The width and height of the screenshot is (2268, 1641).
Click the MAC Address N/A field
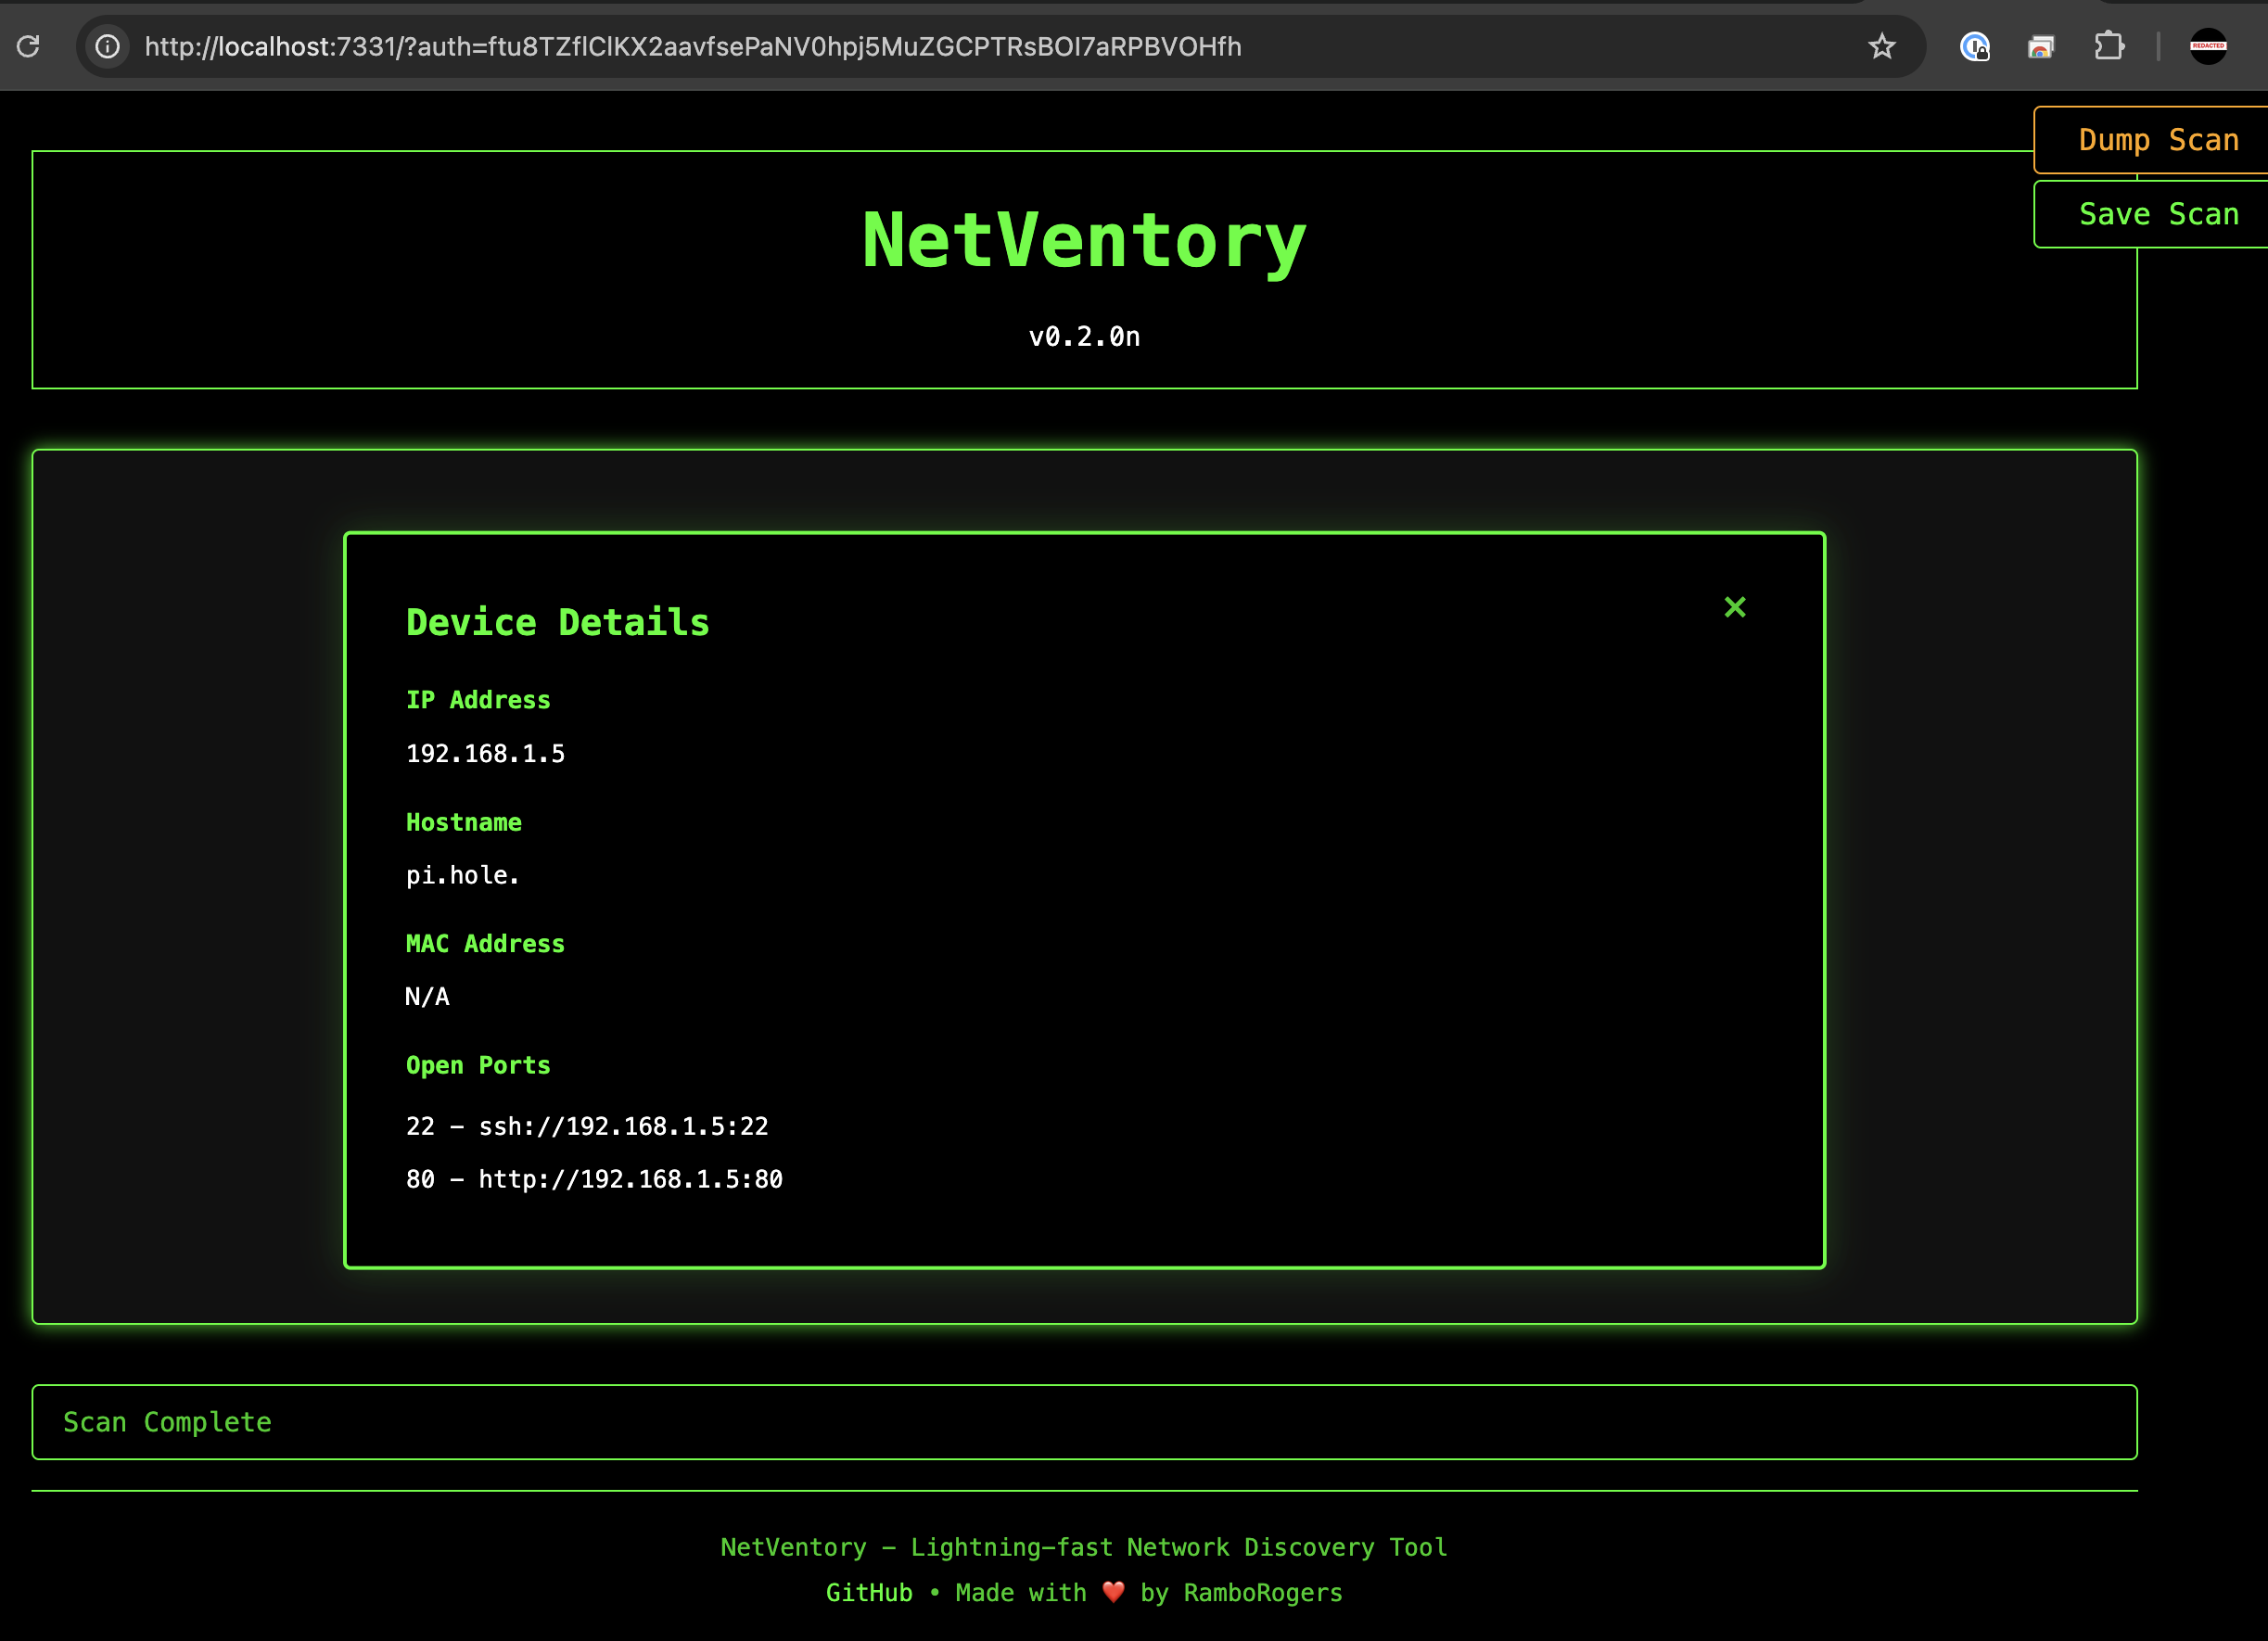click(x=427, y=995)
